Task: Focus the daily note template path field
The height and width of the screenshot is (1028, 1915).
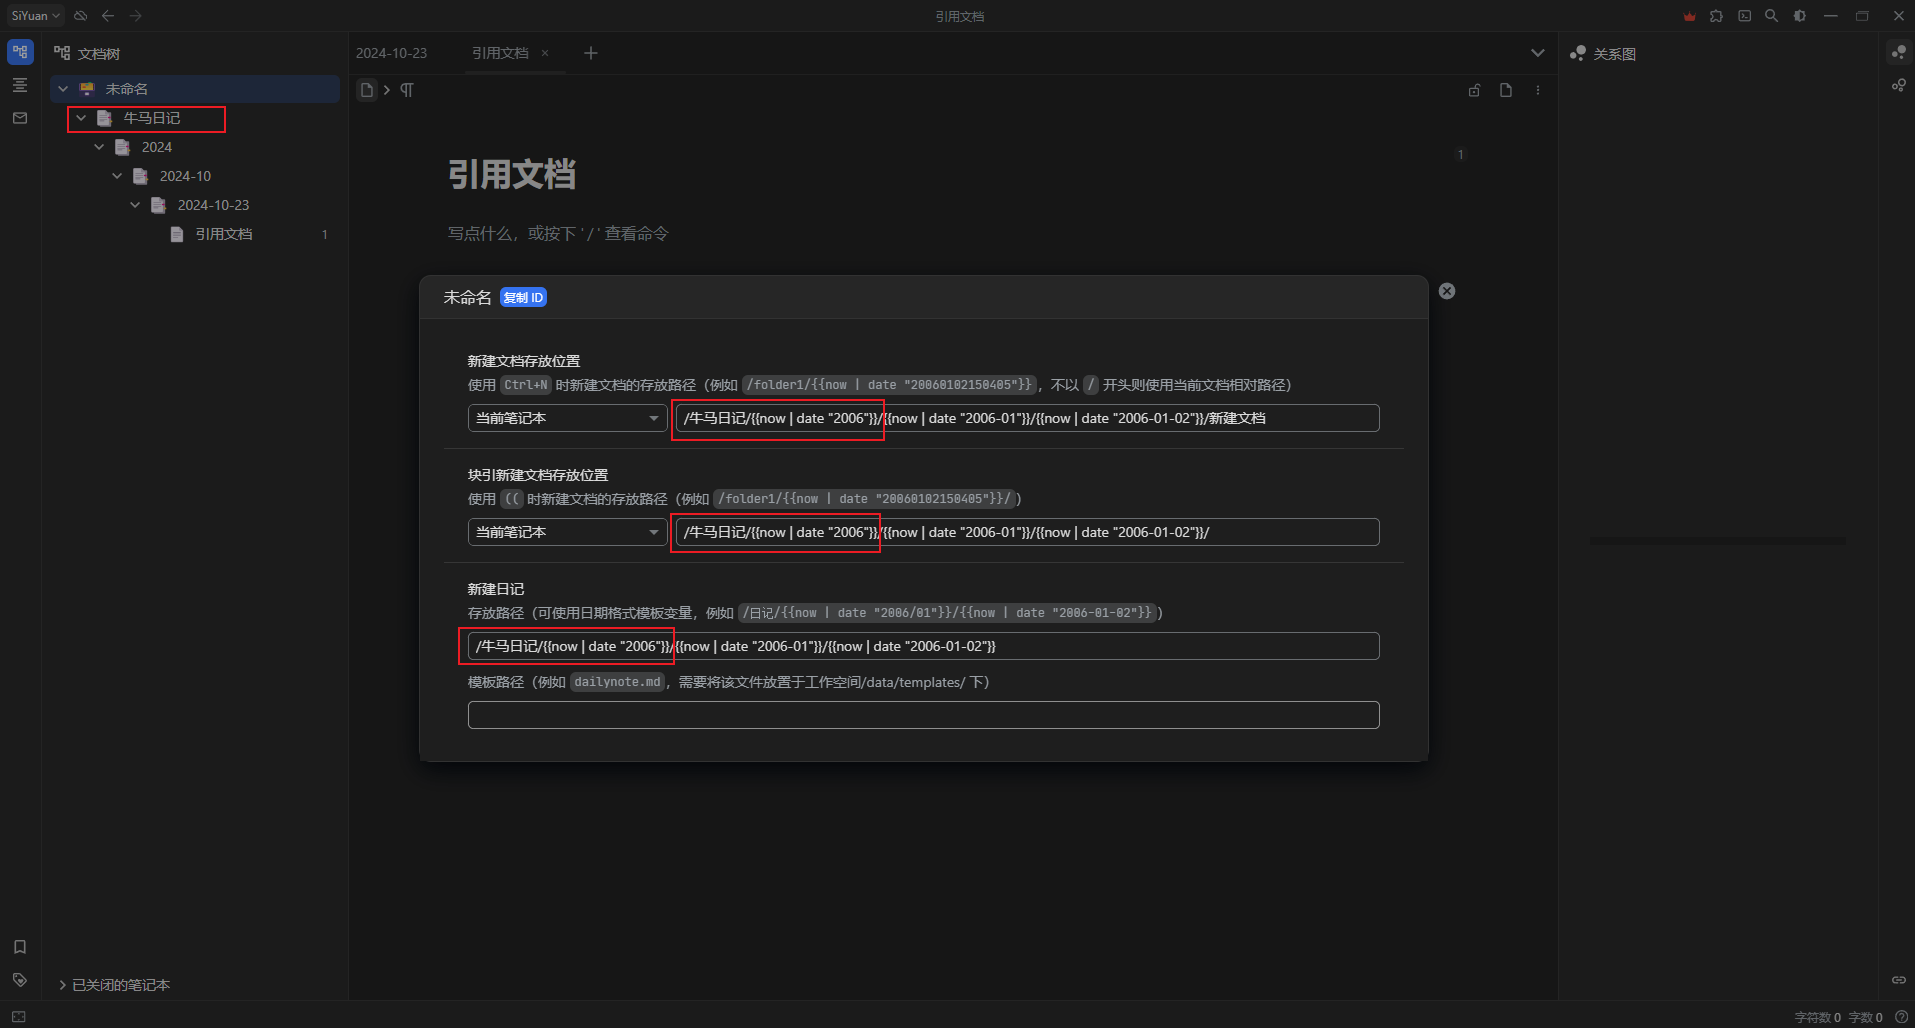Action: [923, 715]
